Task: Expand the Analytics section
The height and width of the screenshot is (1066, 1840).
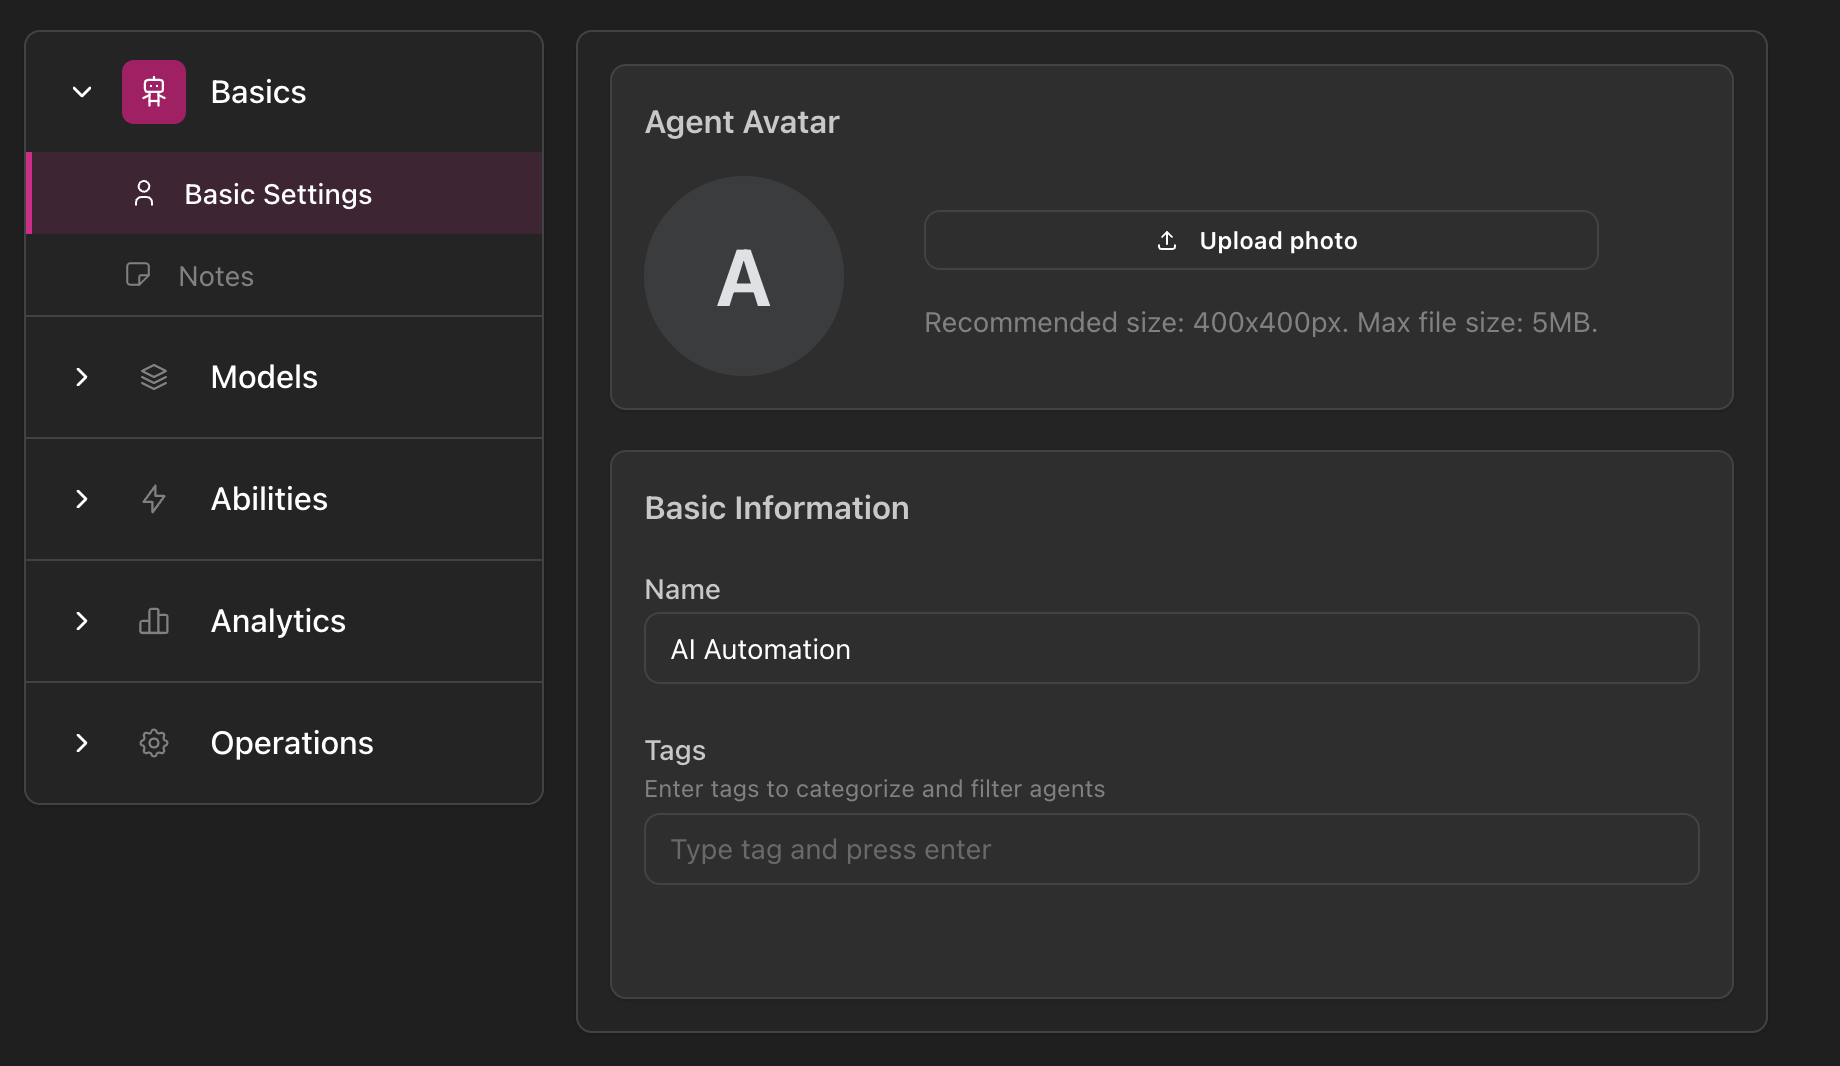Action: point(81,621)
